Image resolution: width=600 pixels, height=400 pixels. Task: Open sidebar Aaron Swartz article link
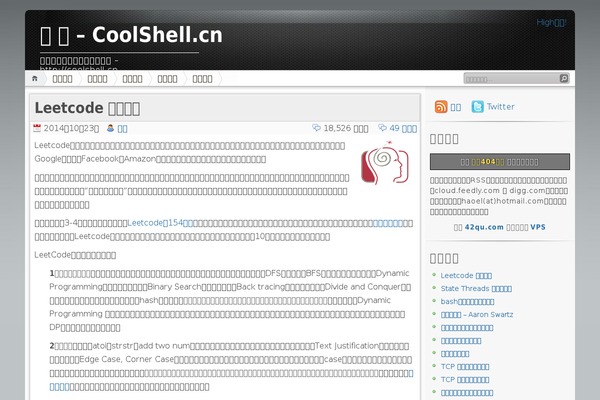click(477, 315)
